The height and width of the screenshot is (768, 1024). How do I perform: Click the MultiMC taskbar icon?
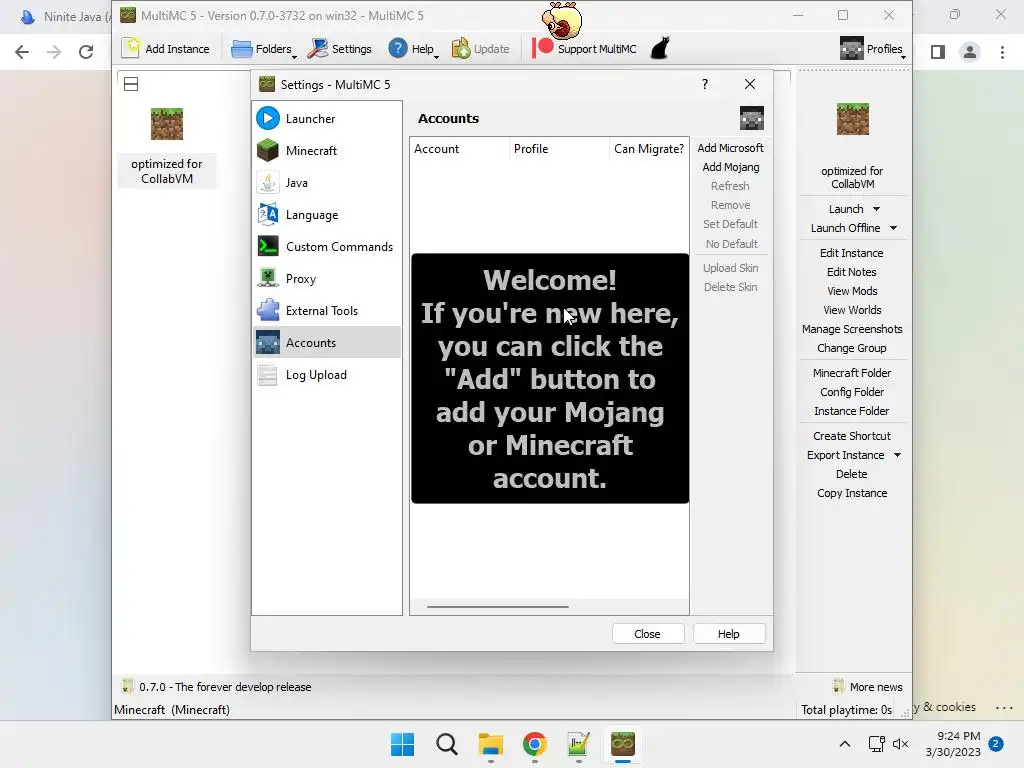(x=623, y=744)
